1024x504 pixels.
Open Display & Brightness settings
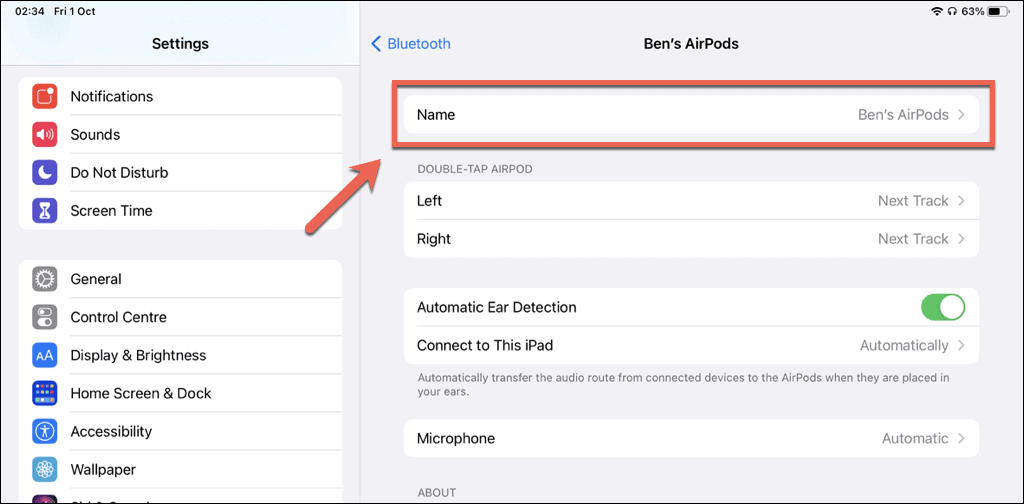pyautogui.click(x=180, y=356)
